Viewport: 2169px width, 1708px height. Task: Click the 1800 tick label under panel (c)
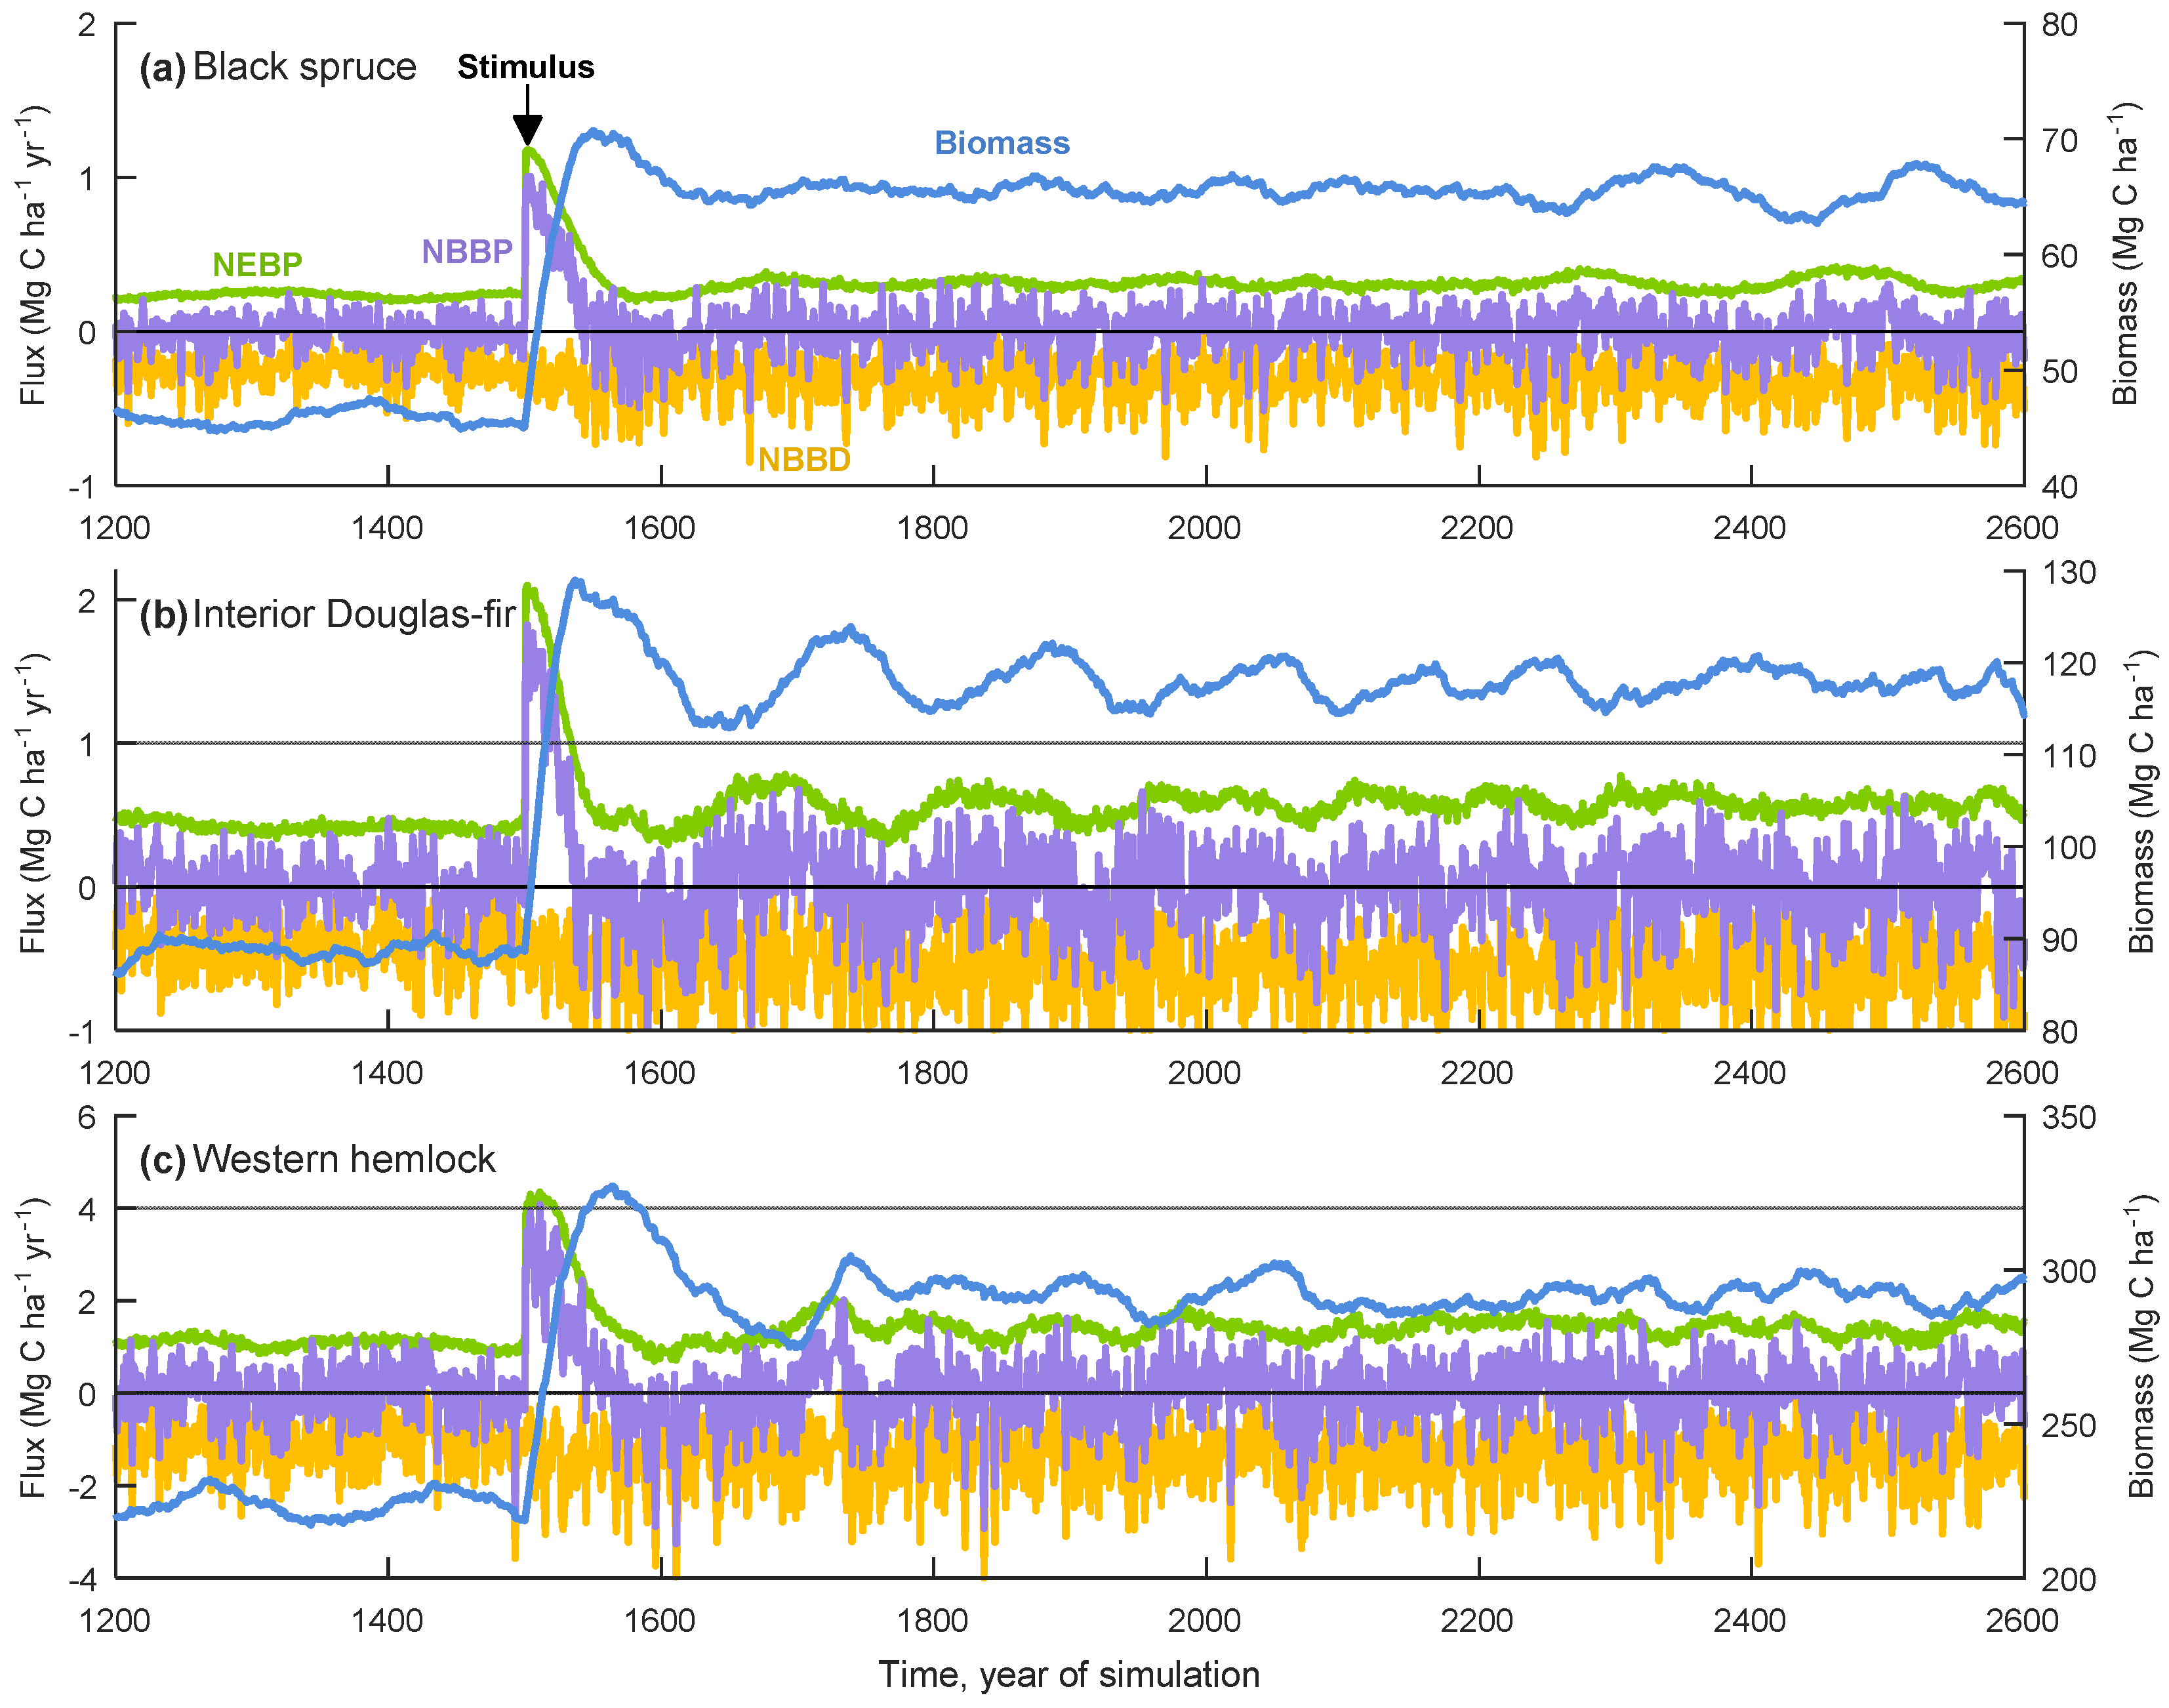pyautogui.click(x=932, y=1620)
